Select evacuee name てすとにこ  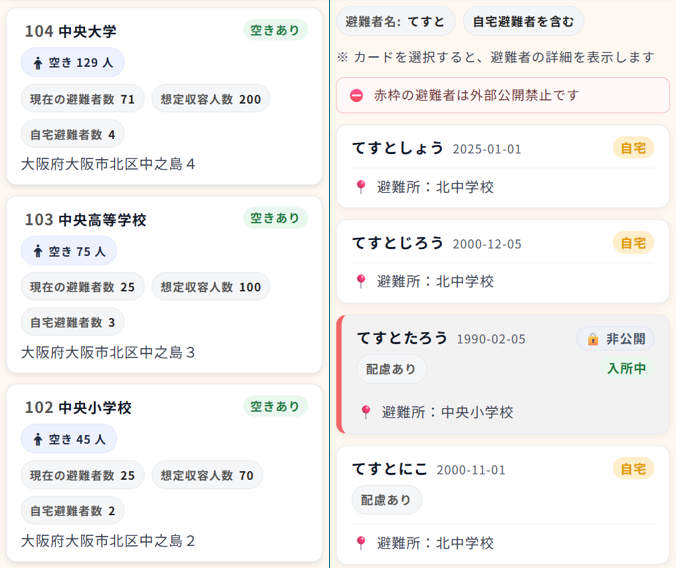[x=390, y=469]
